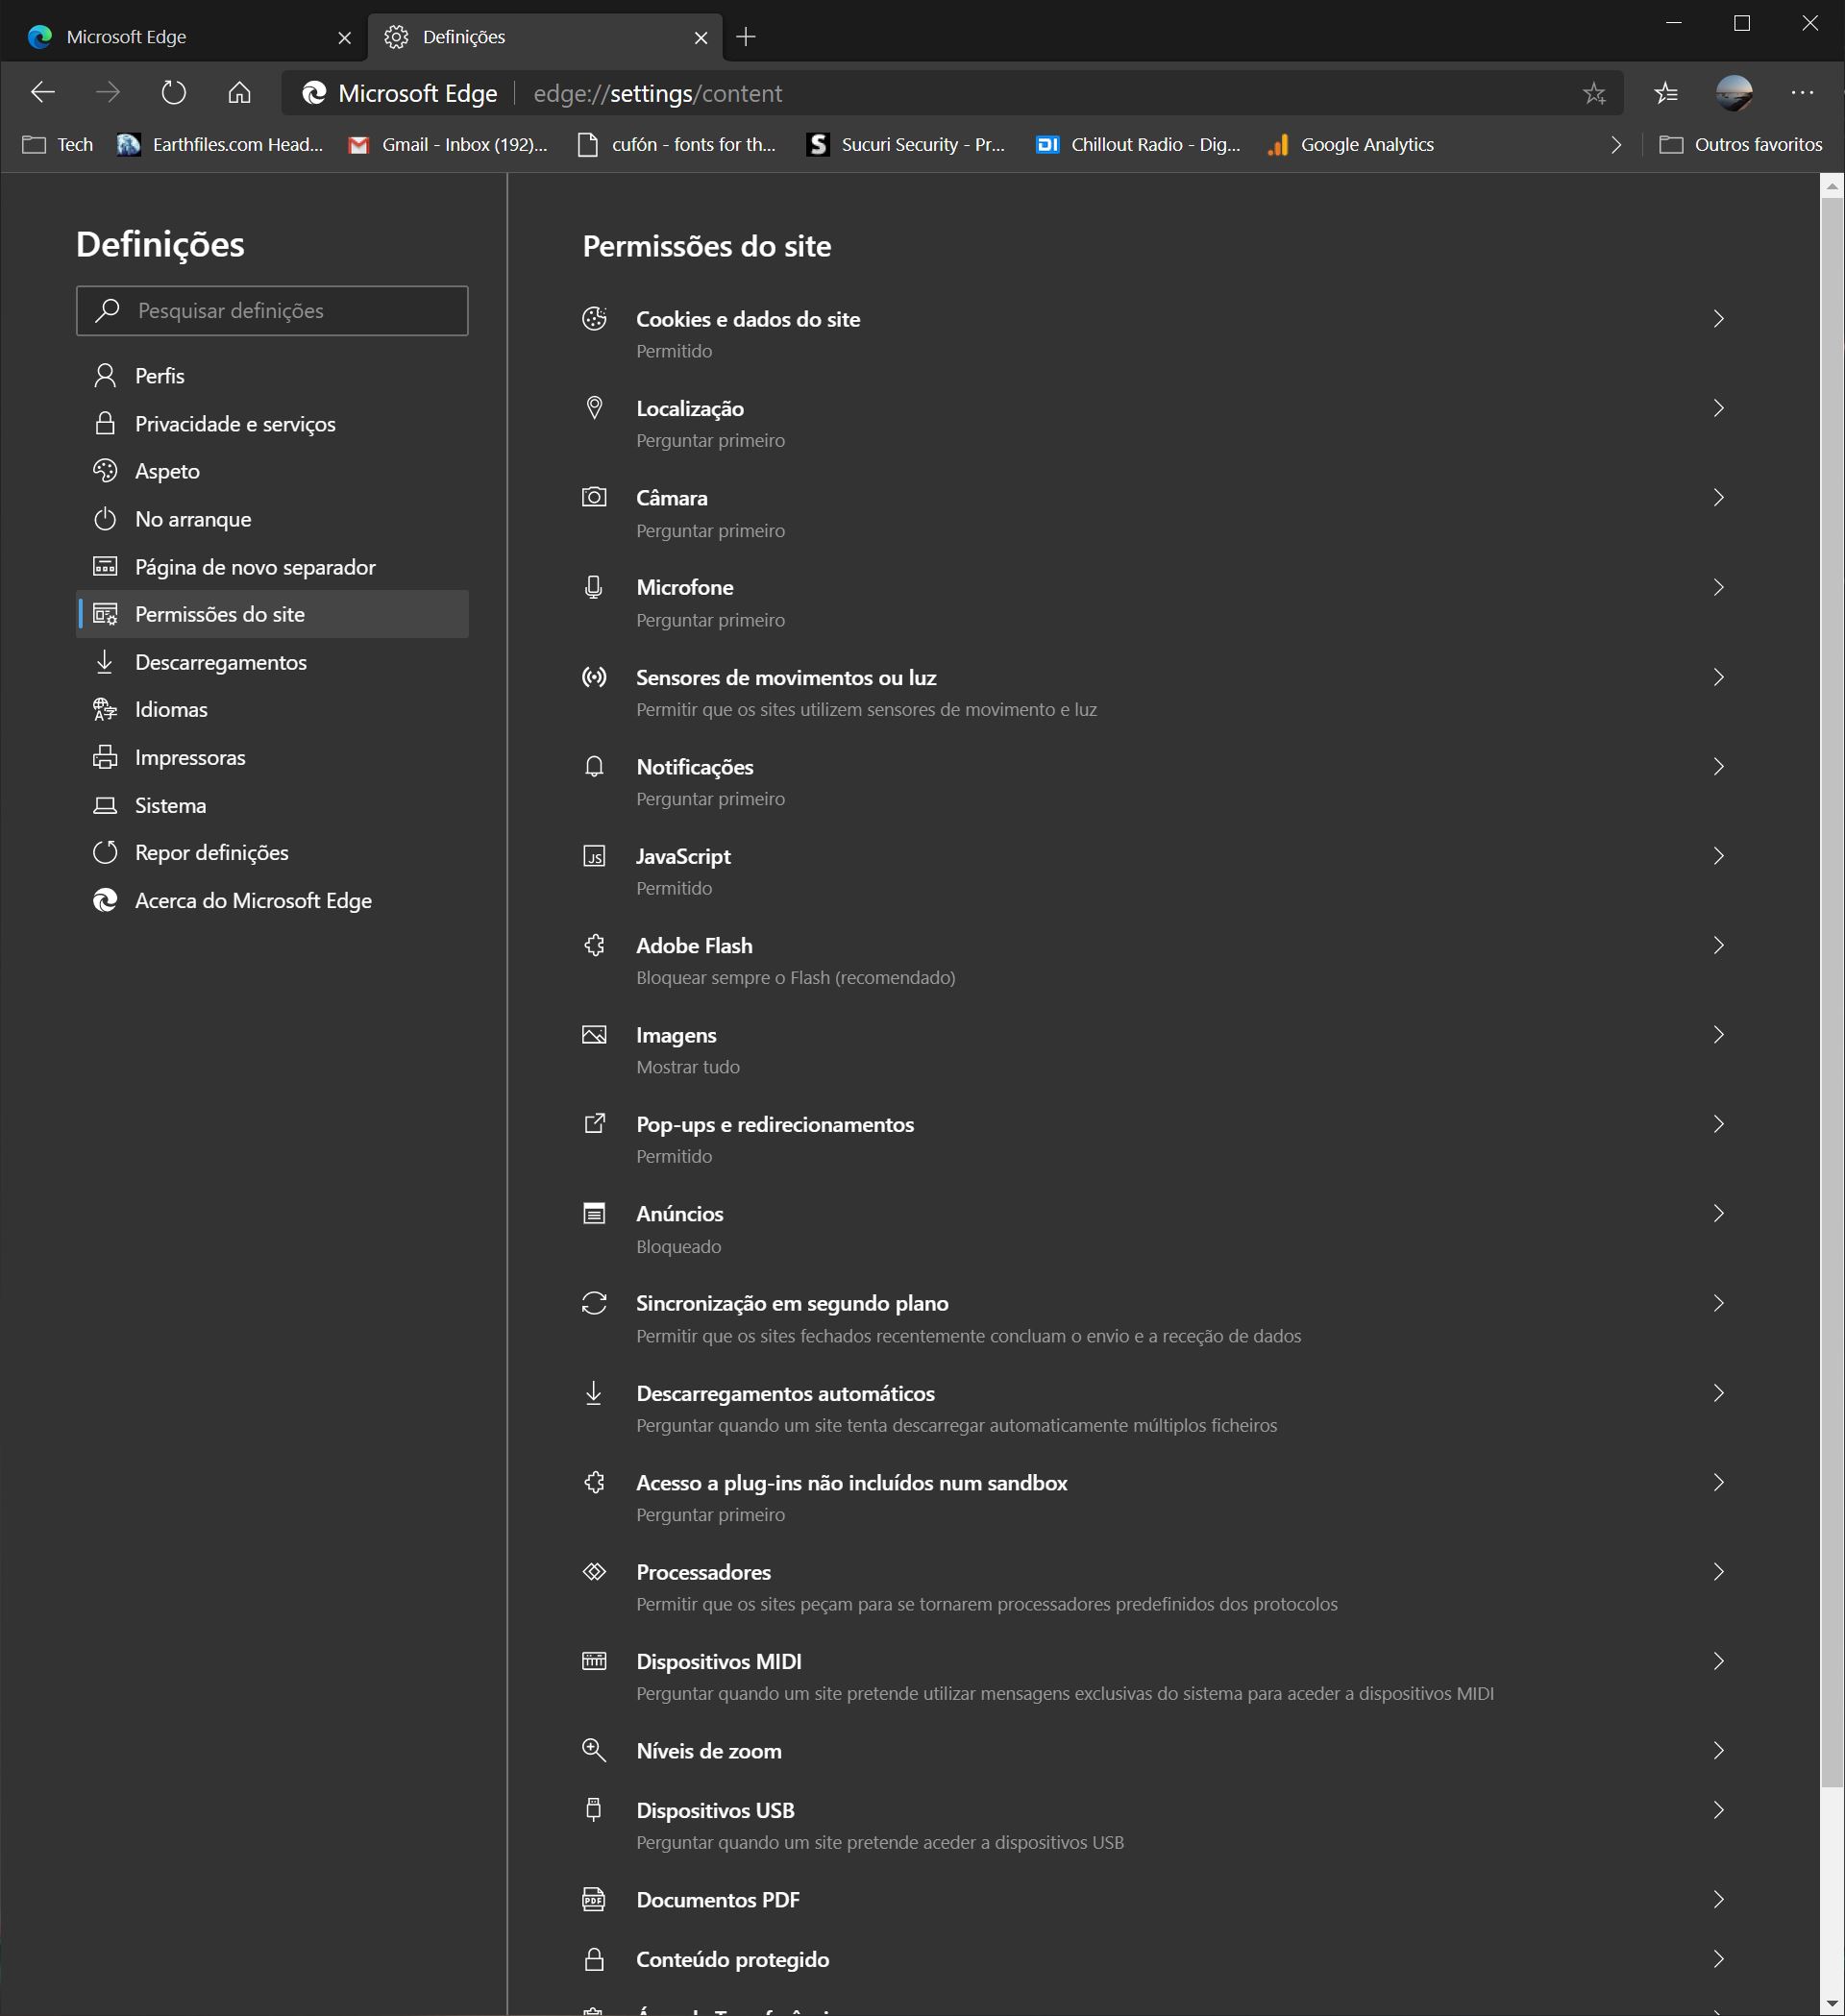
Task: Open a new tab with plus
Action: click(x=745, y=37)
